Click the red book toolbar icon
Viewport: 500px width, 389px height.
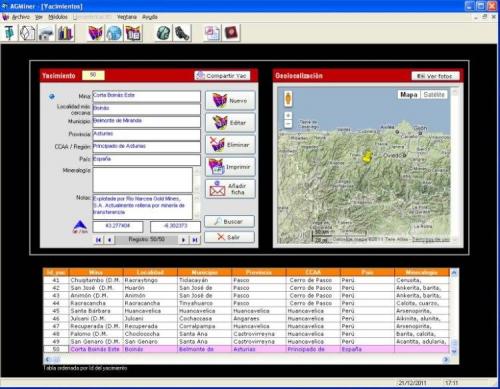[x=232, y=33]
